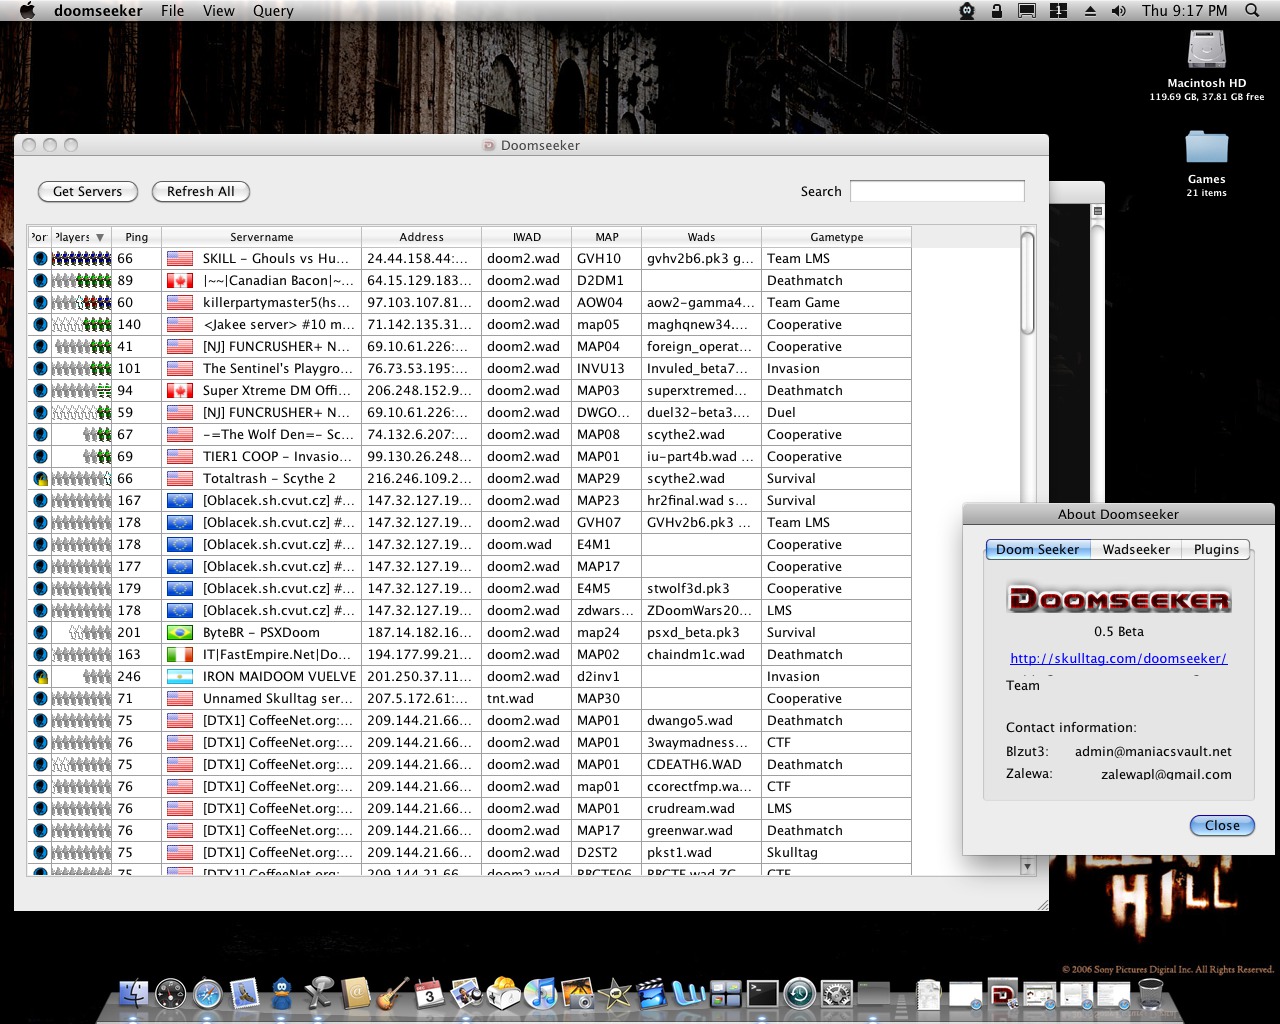Click the Search input field
Image resolution: width=1280 pixels, height=1024 pixels.
coord(937,191)
